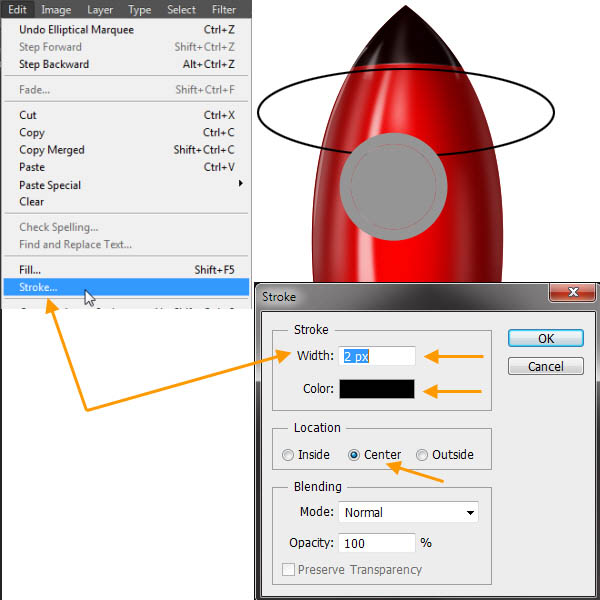Screen dimensions: 600x600
Task: Click the stroke Width input field
Action: click(377, 356)
